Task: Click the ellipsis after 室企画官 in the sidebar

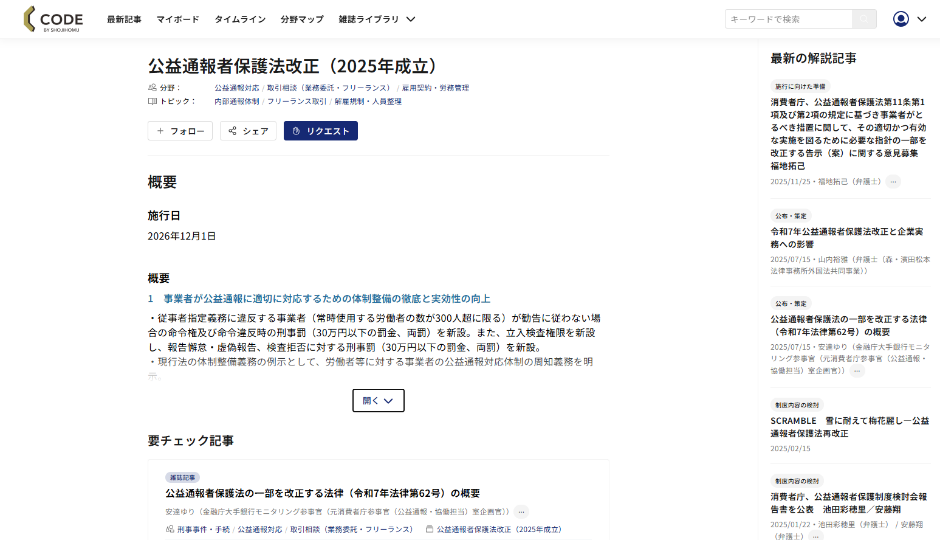Action: 856,370
